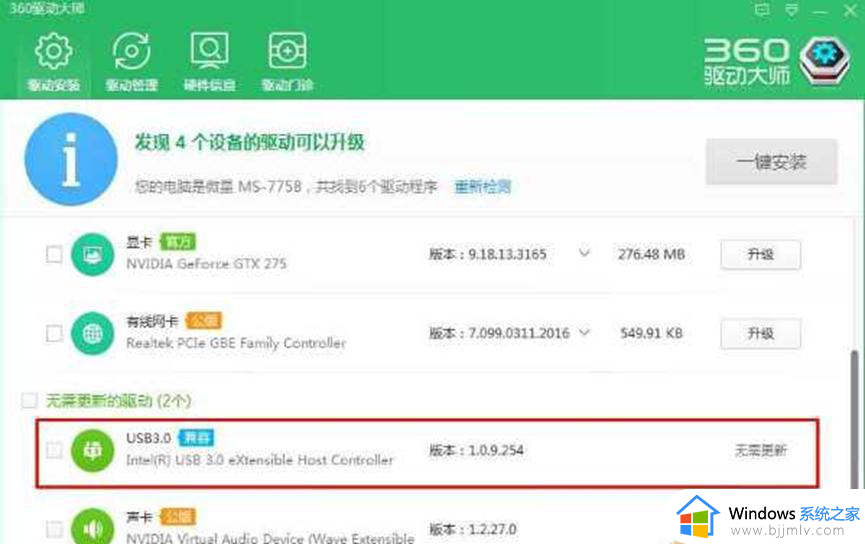Viewport: 865px width, 544px height.
Task: Select the 版本 1.0.9.254 text
Action: click(476, 450)
